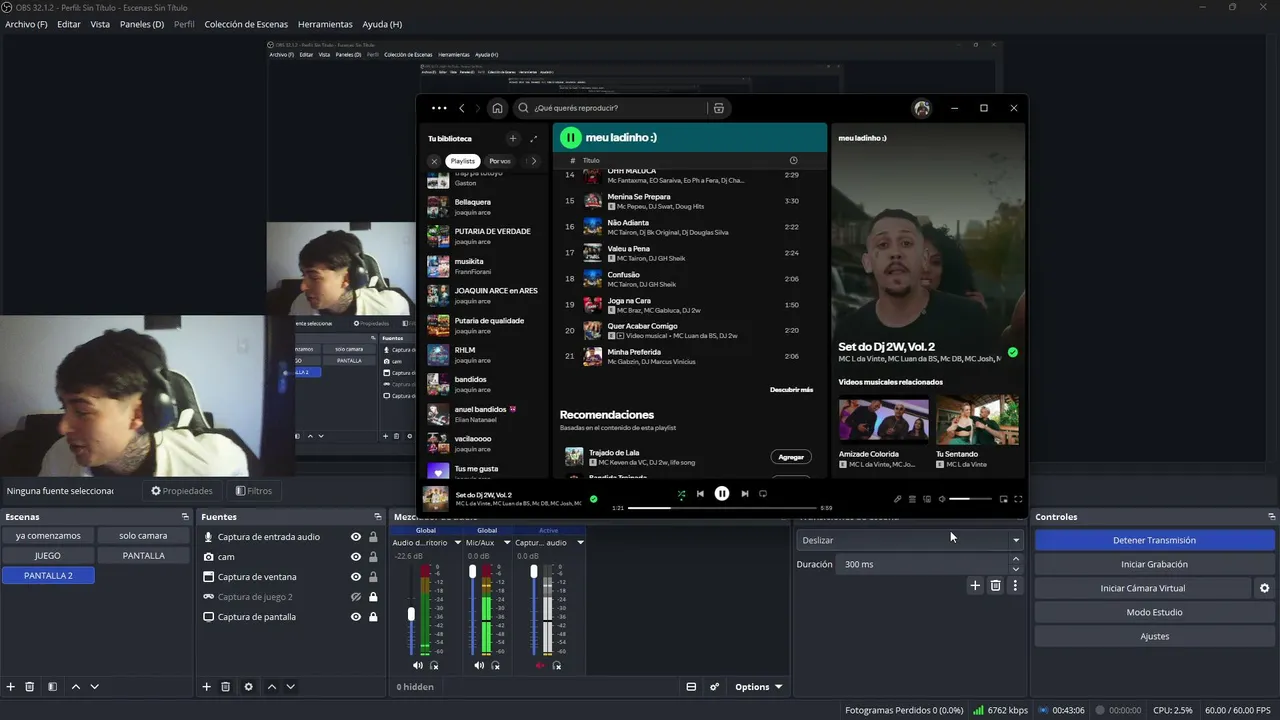Move the selected source down in Fuentes
The width and height of the screenshot is (1280, 720).
click(291, 687)
